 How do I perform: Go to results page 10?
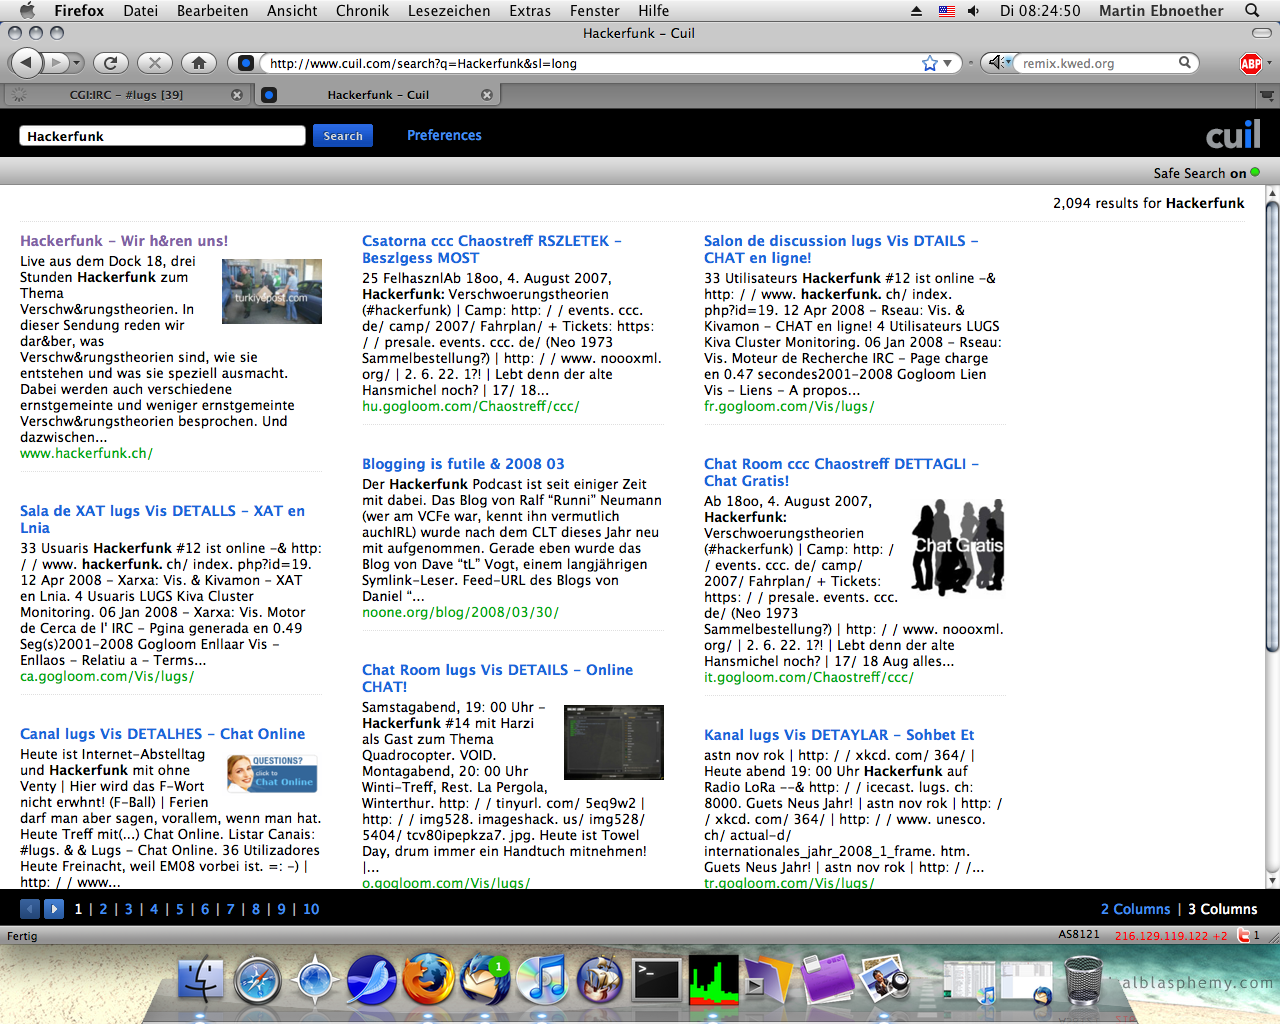[x=311, y=909]
